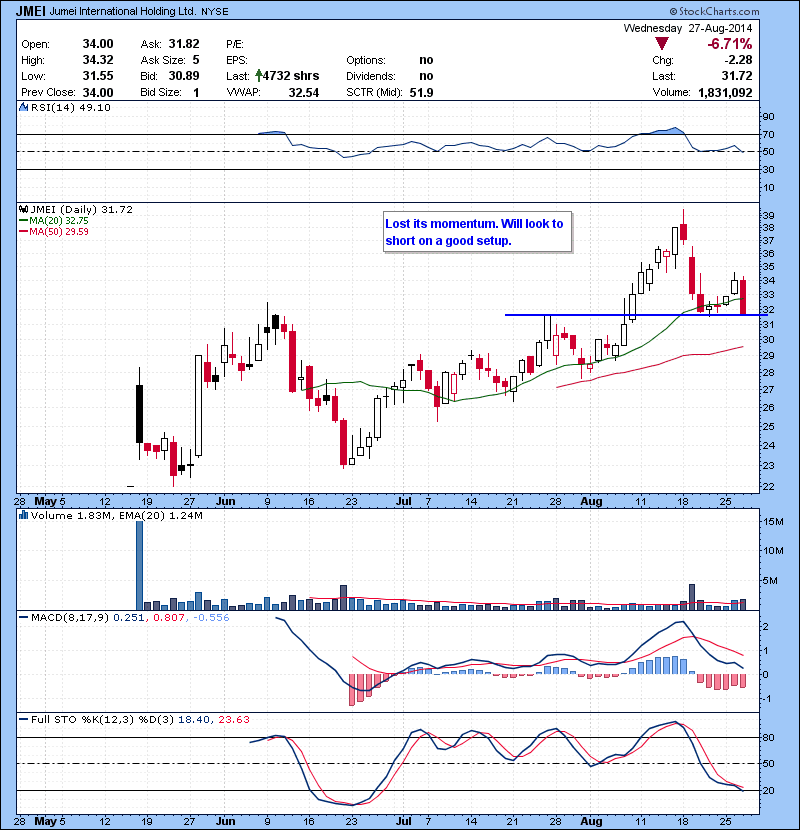Select the MA(50) 29.59 legend
The image size is (800, 830).
[54, 231]
